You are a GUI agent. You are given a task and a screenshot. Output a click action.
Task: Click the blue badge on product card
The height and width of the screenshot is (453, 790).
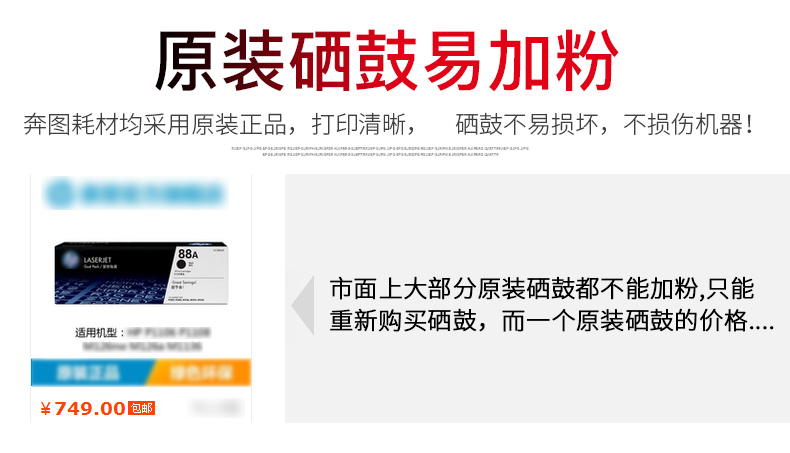tap(92, 373)
